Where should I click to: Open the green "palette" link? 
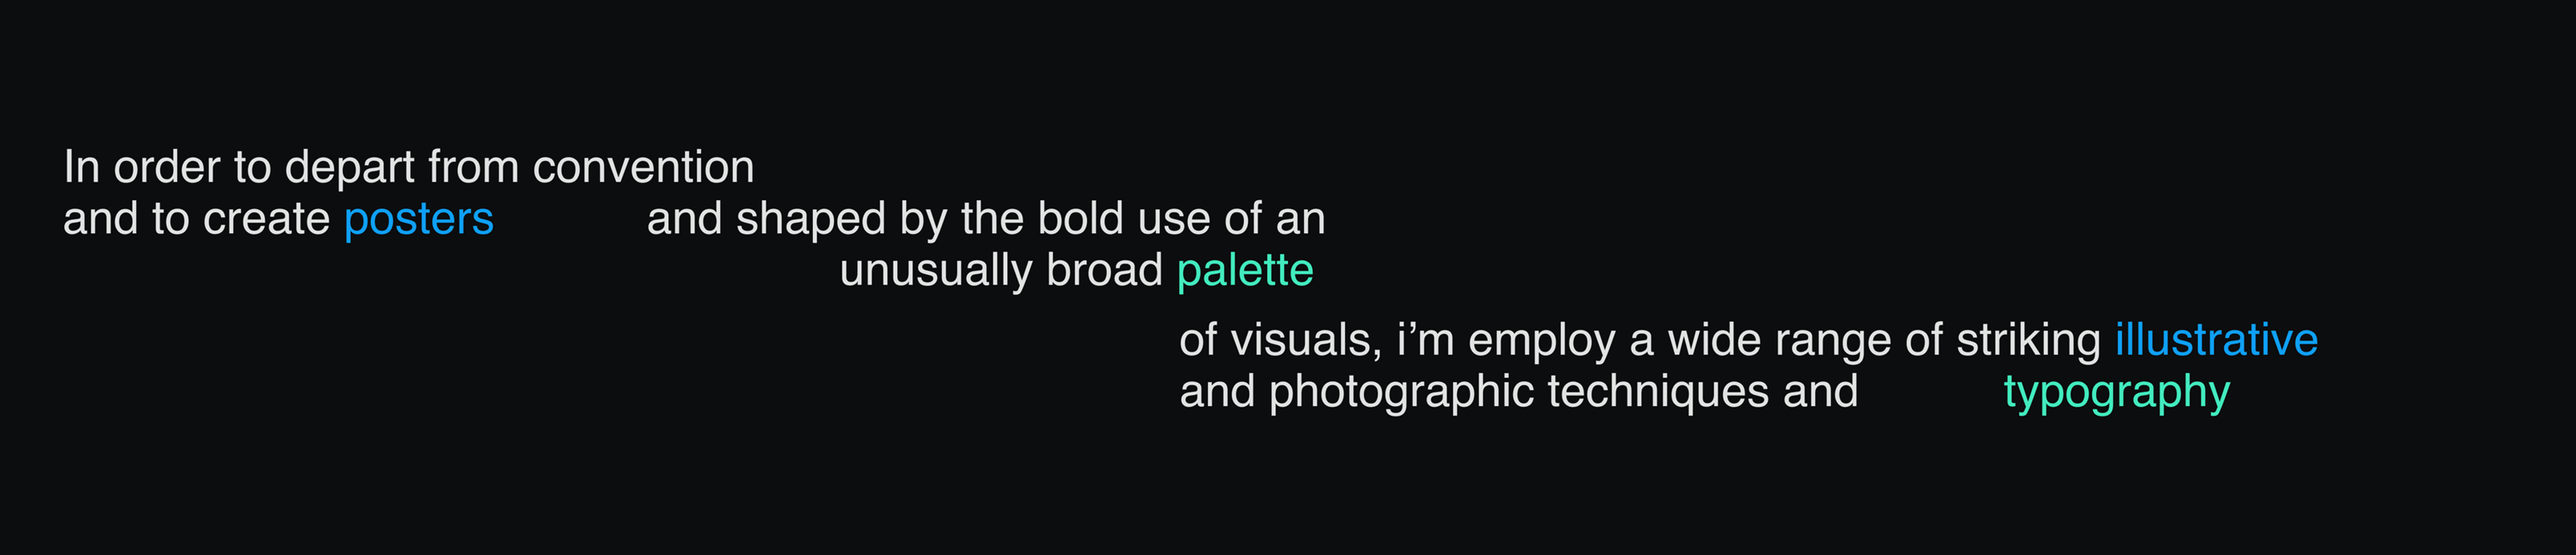point(1245,270)
